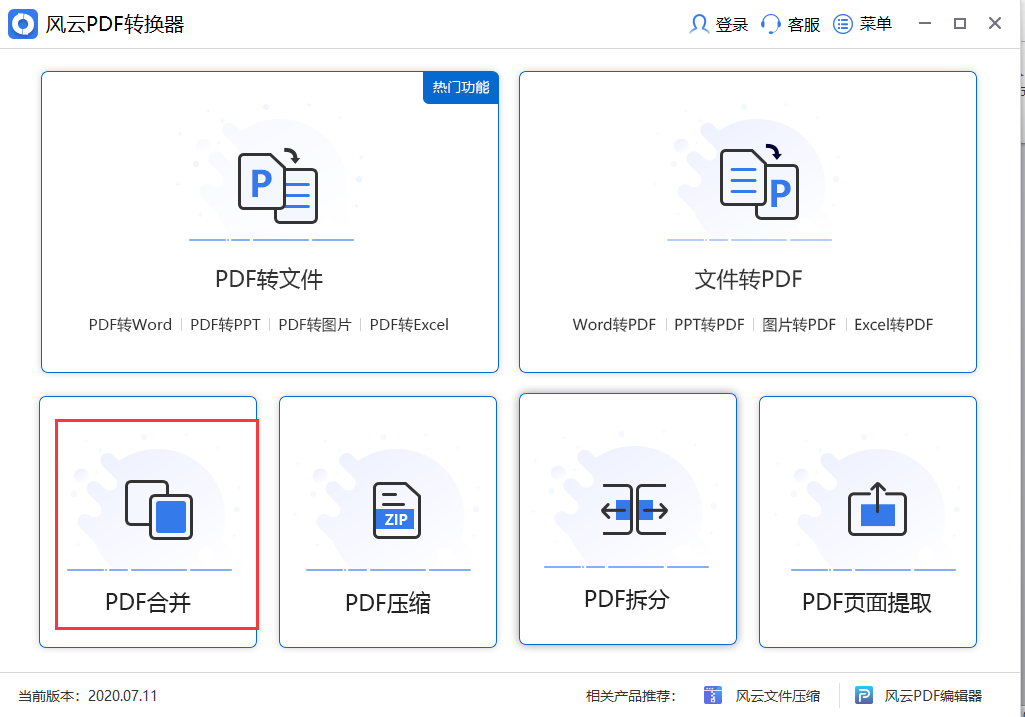The width and height of the screenshot is (1025, 717).
Task: Open the 菜单 text label
Action: (x=875, y=24)
